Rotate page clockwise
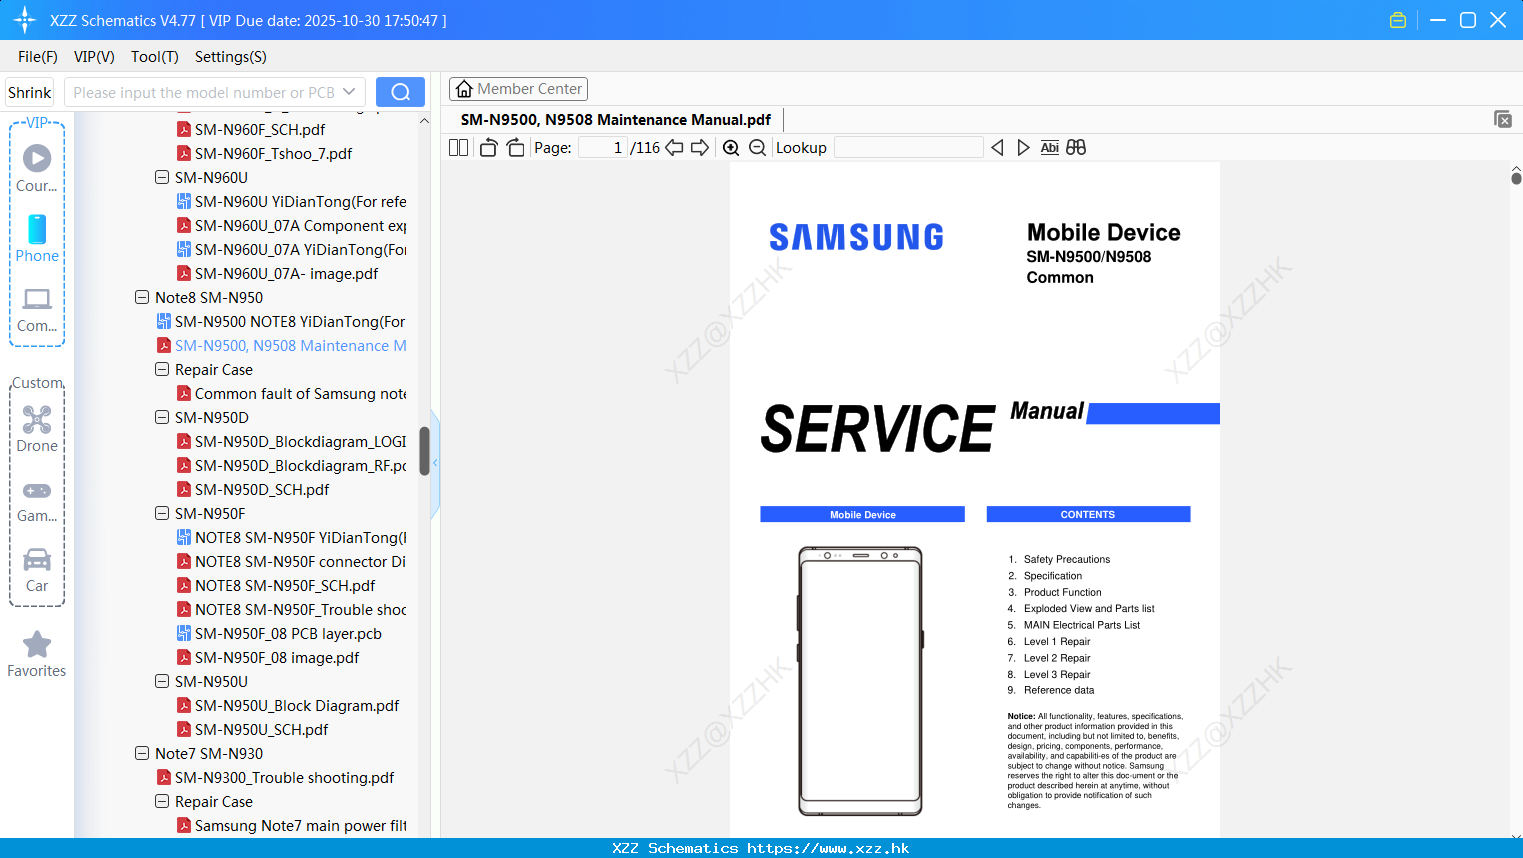The image size is (1523, 858). coord(515,147)
